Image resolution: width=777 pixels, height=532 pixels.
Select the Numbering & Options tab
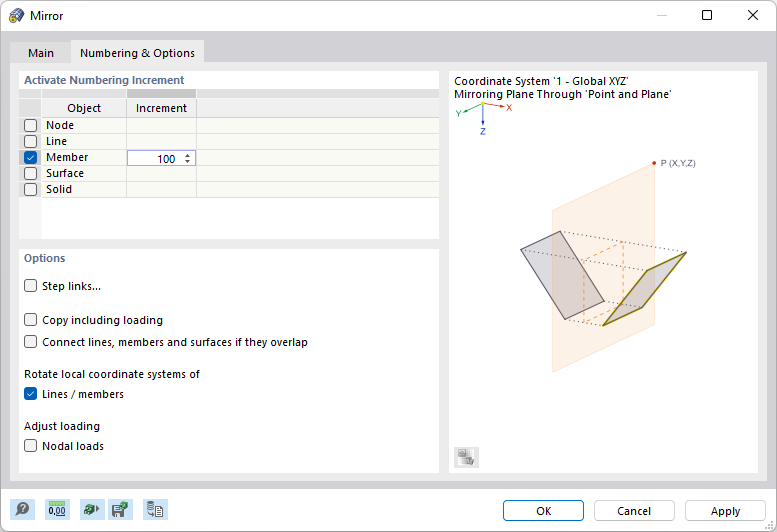point(137,53)
